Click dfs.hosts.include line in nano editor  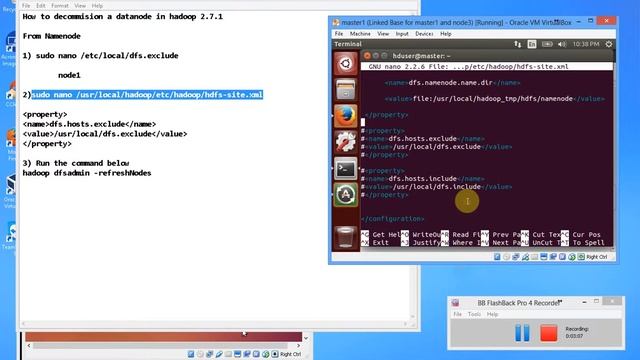click(422, 179)
